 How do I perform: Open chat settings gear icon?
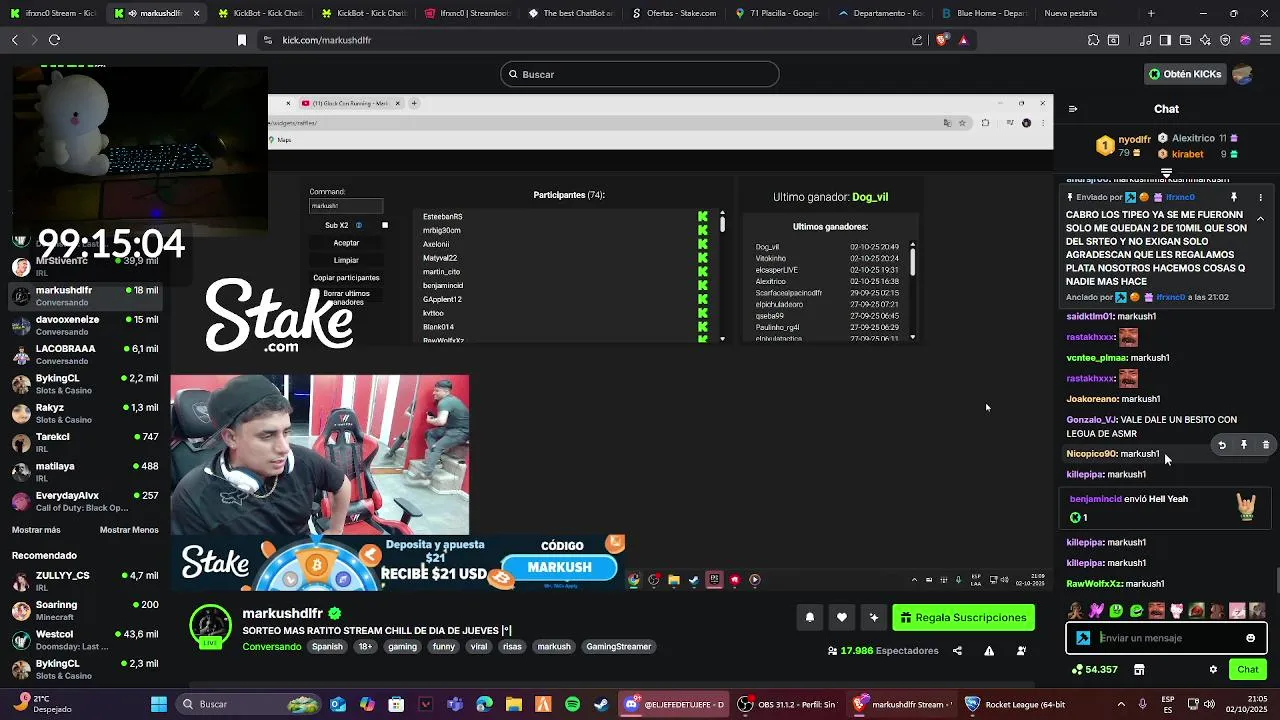[x=1213, y=670]
